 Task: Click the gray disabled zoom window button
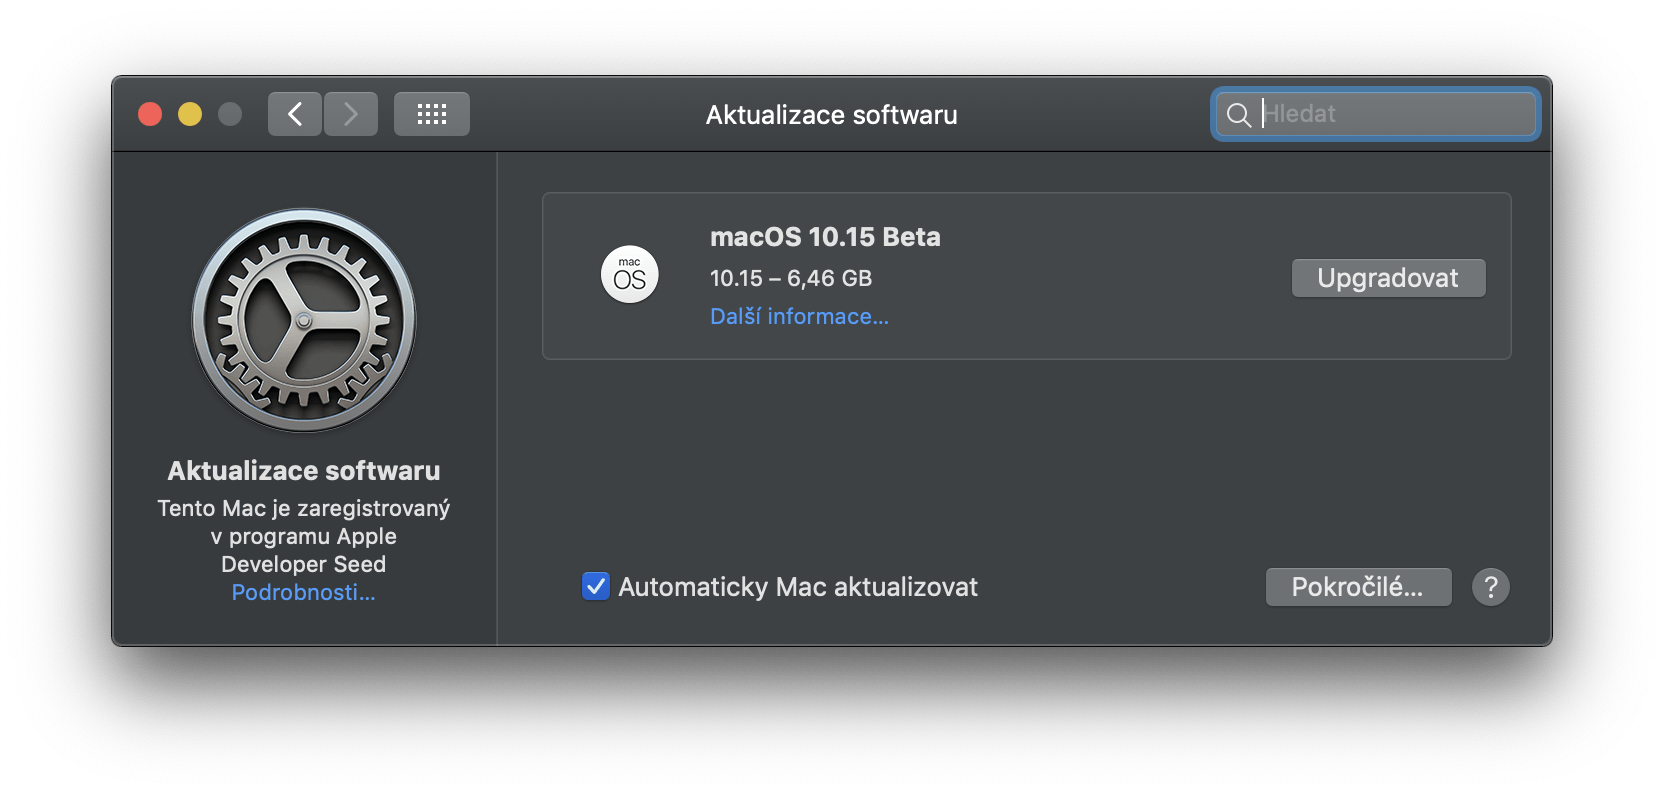coord(230,114)
